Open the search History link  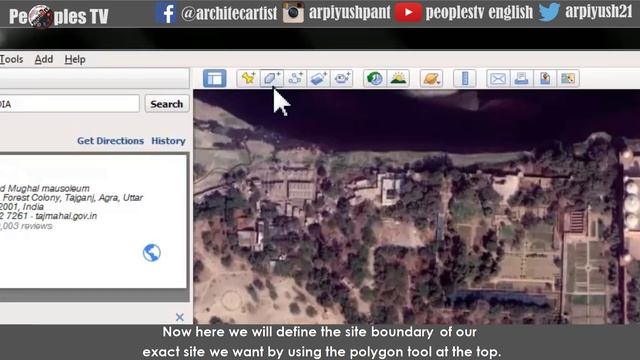tap(168, 140)
